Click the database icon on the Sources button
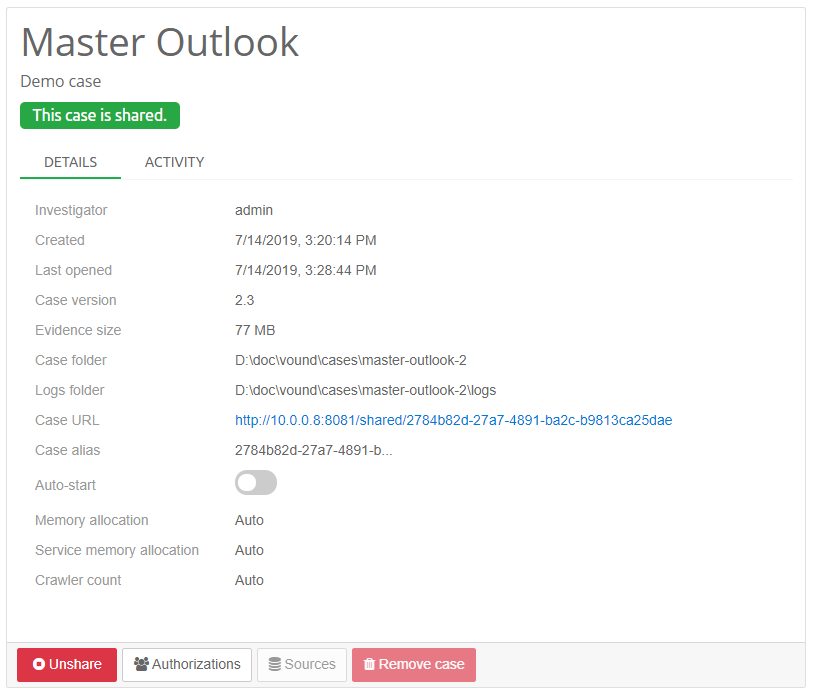Viewport: 813px width, 695px height. pyautogui.click(x=274, y=665)
